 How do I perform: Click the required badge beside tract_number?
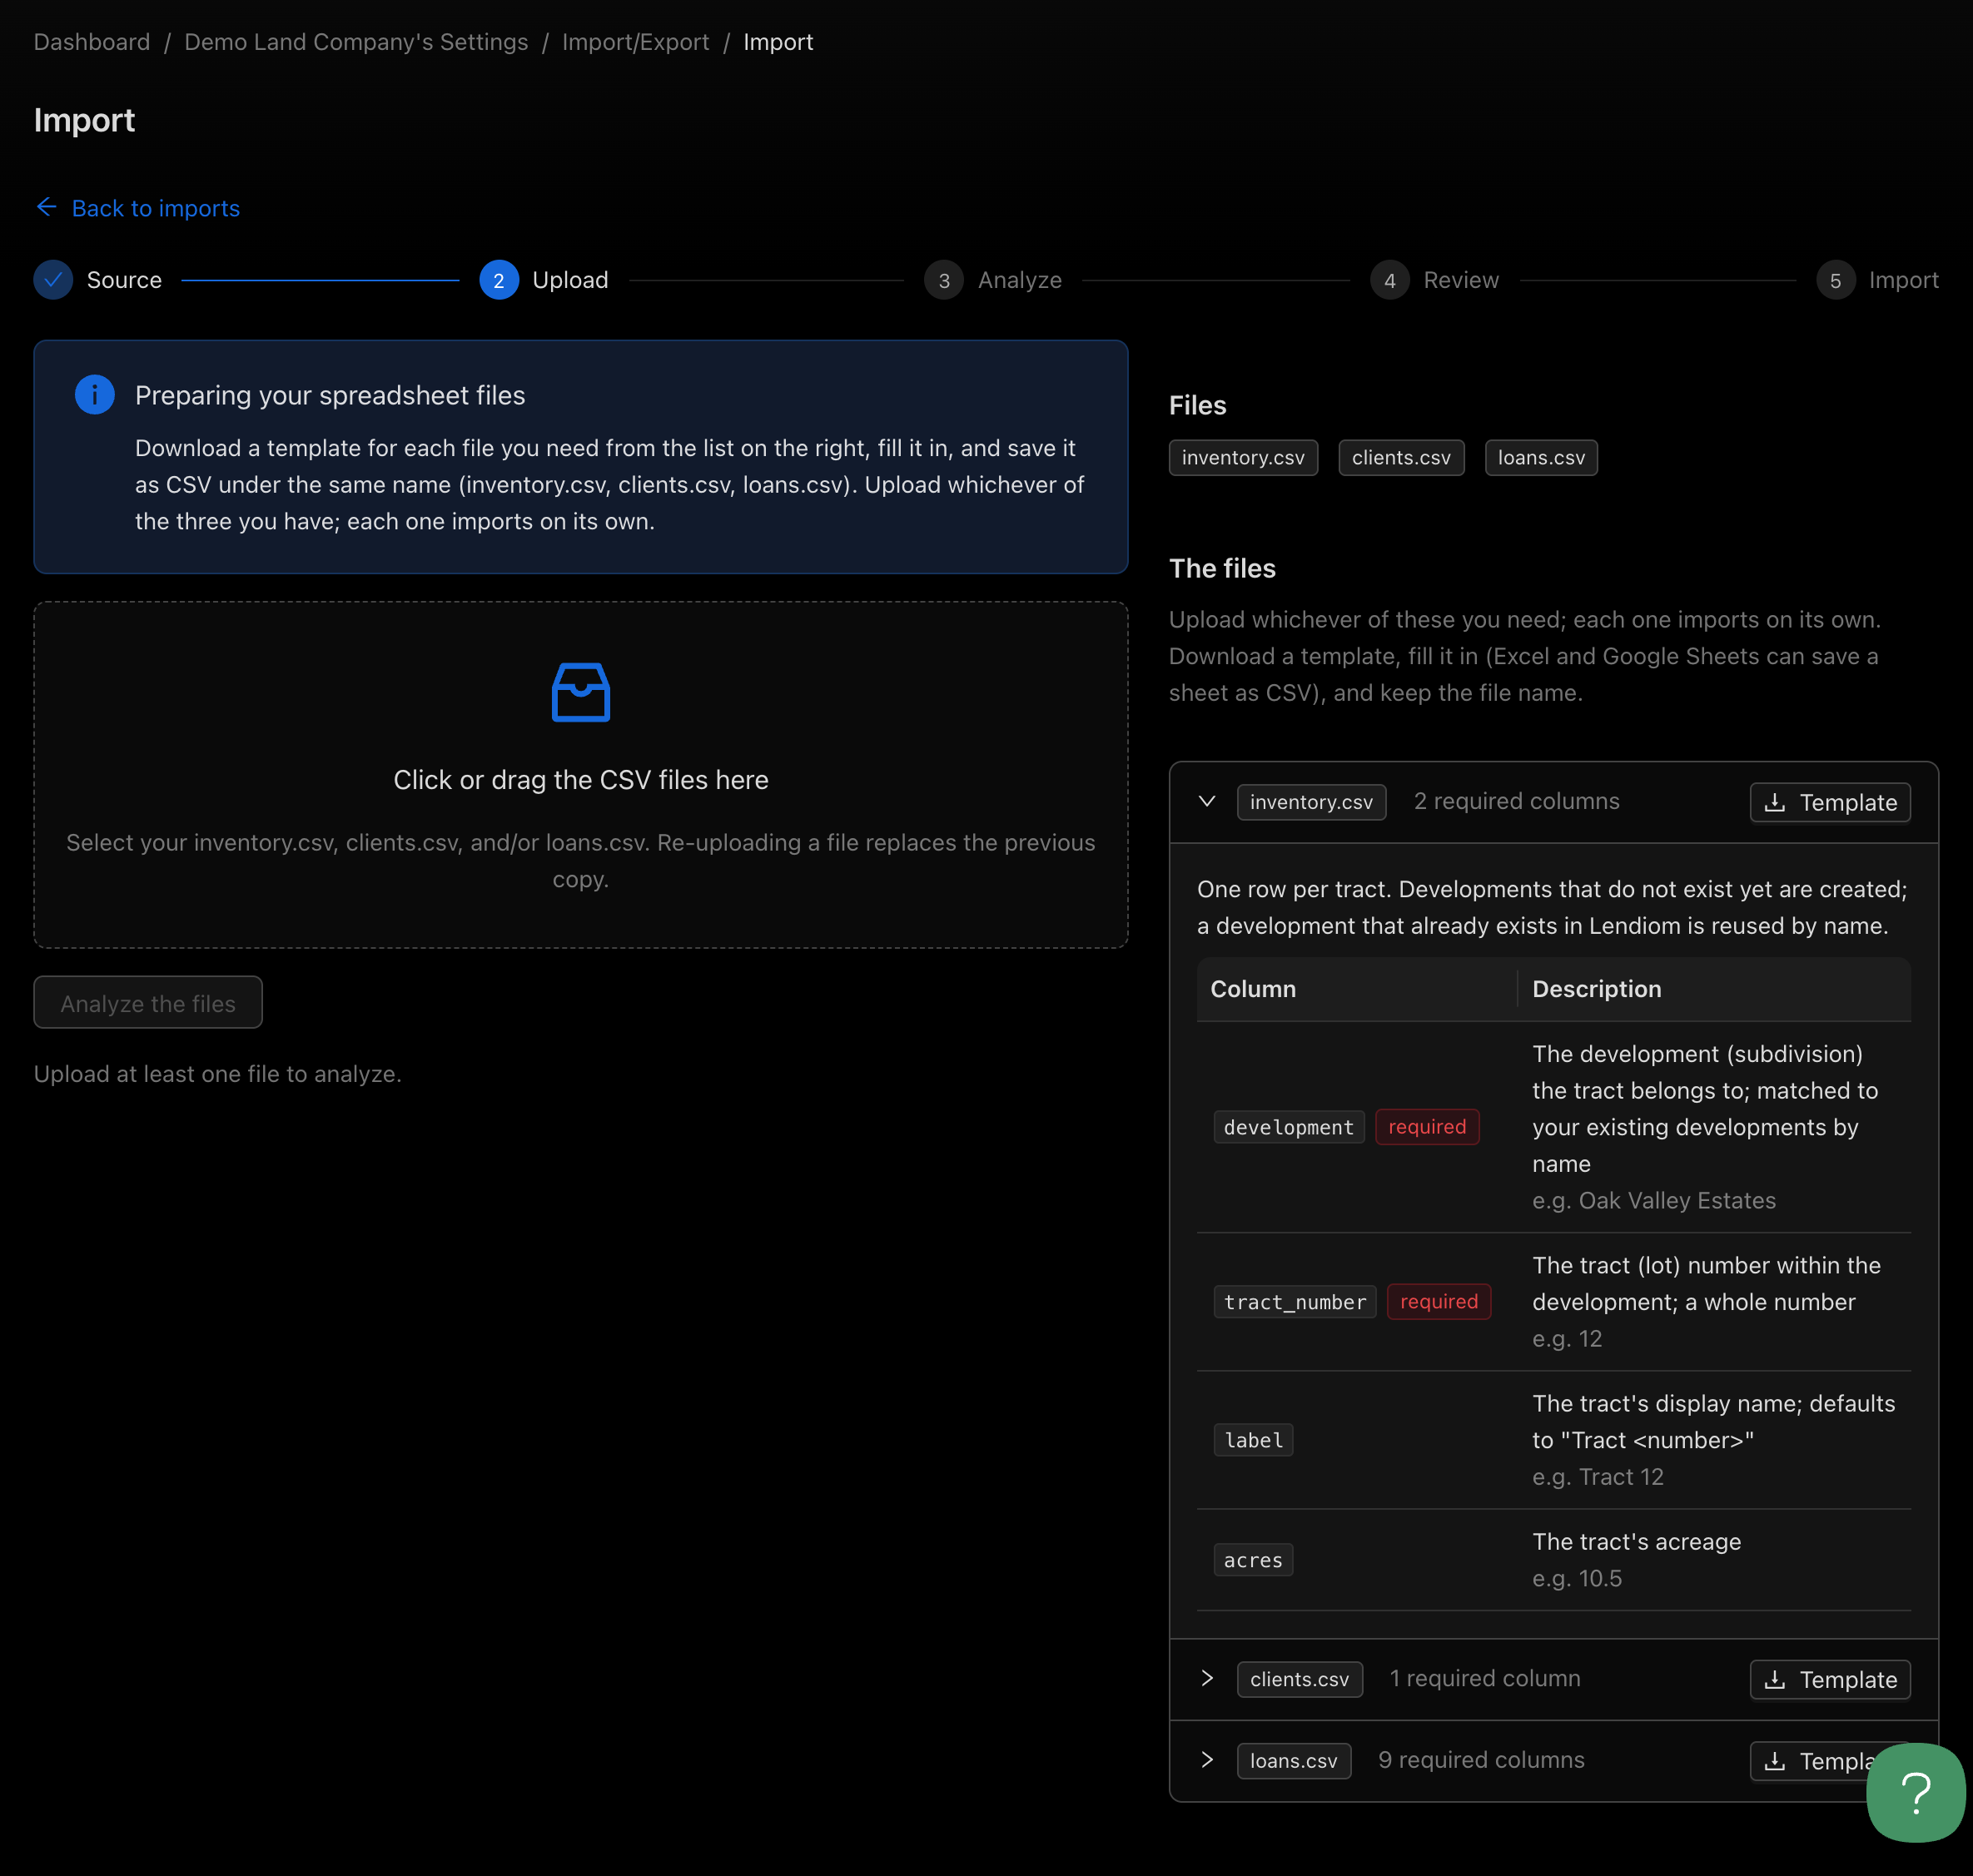click(1439, 1302)
